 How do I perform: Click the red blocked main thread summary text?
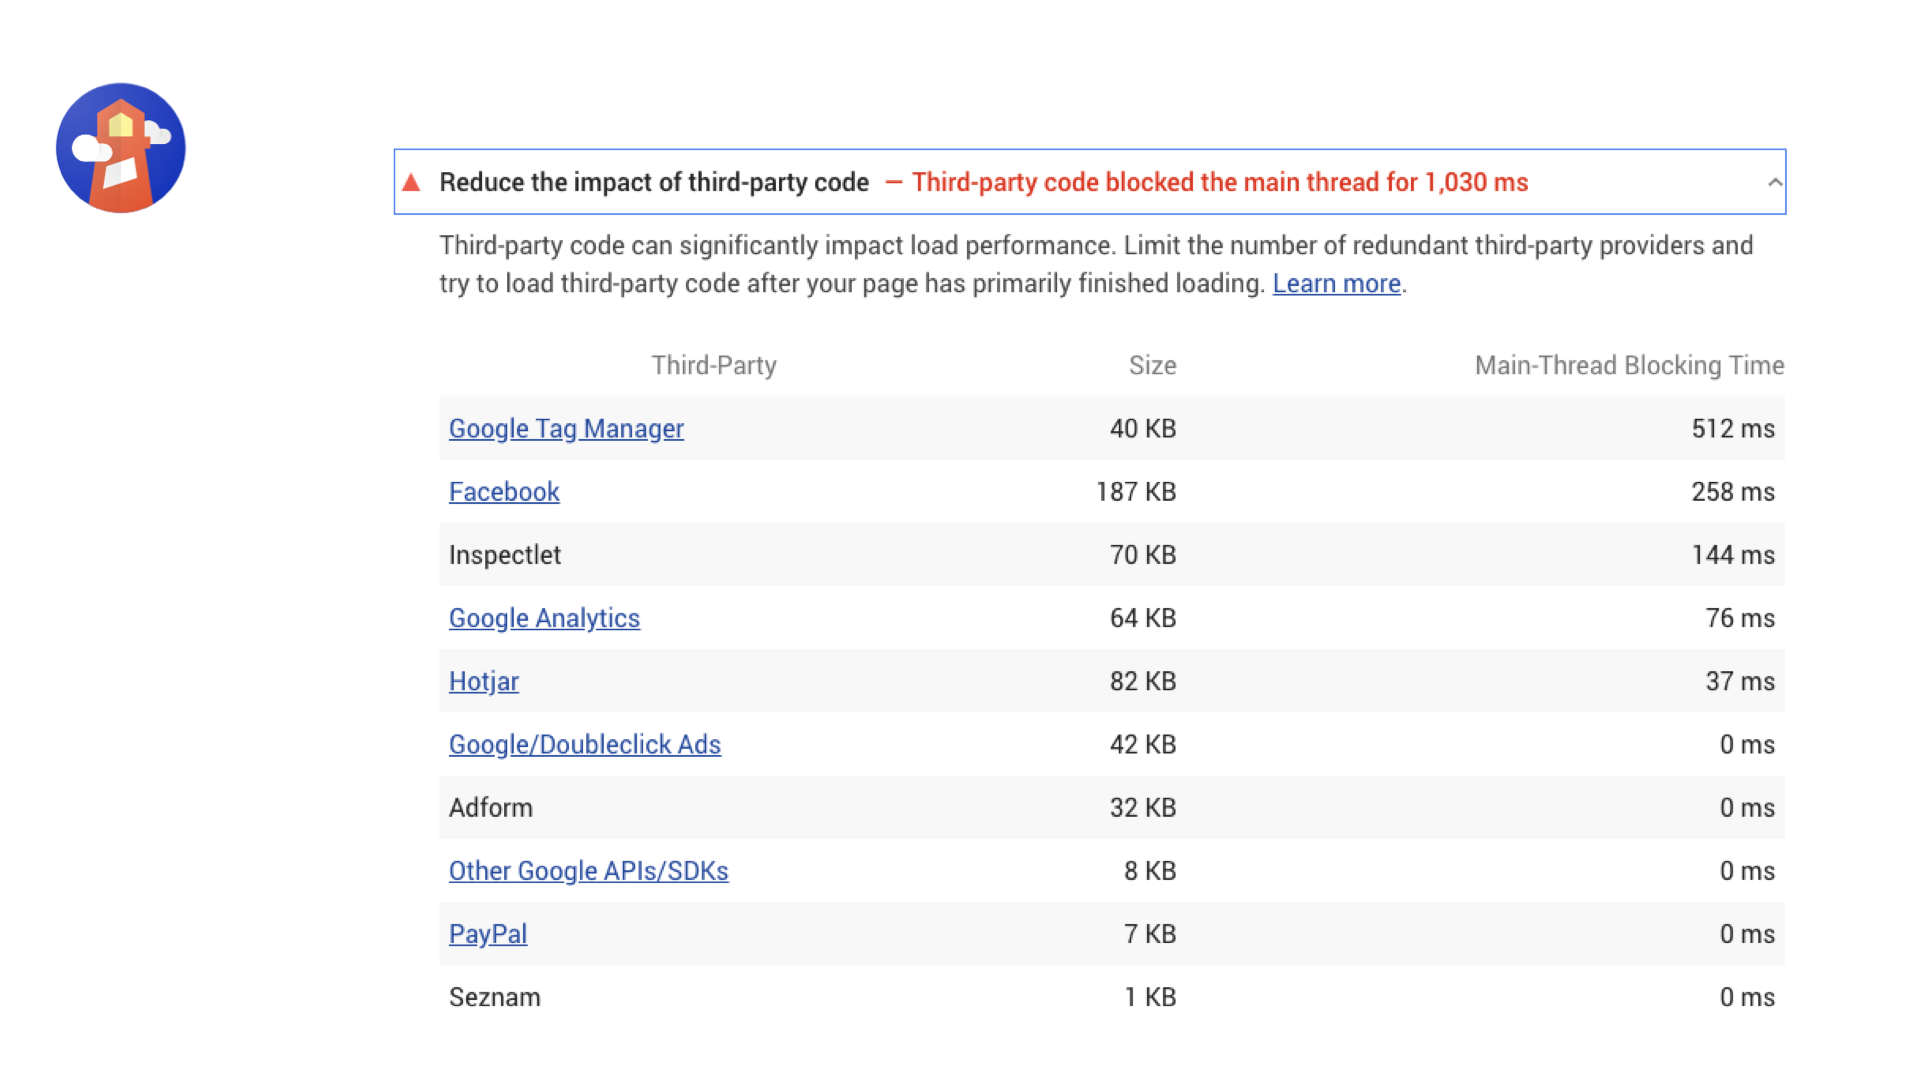click(x=1219, y=183)
